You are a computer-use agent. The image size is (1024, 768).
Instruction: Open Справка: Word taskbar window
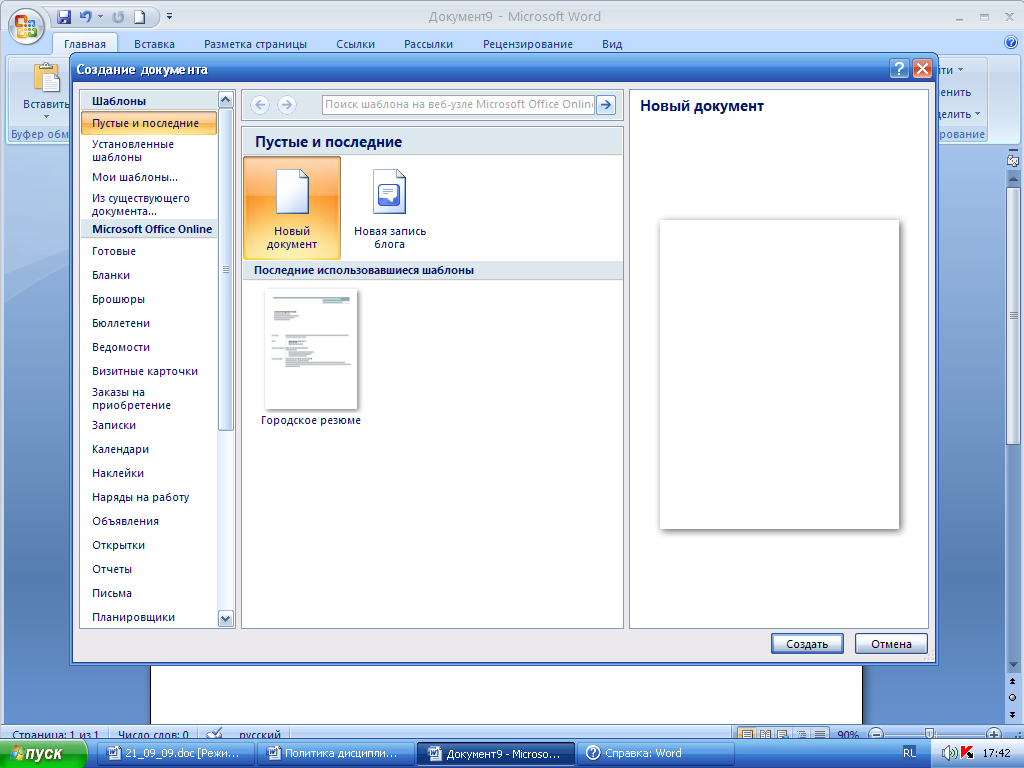[655, 754]
